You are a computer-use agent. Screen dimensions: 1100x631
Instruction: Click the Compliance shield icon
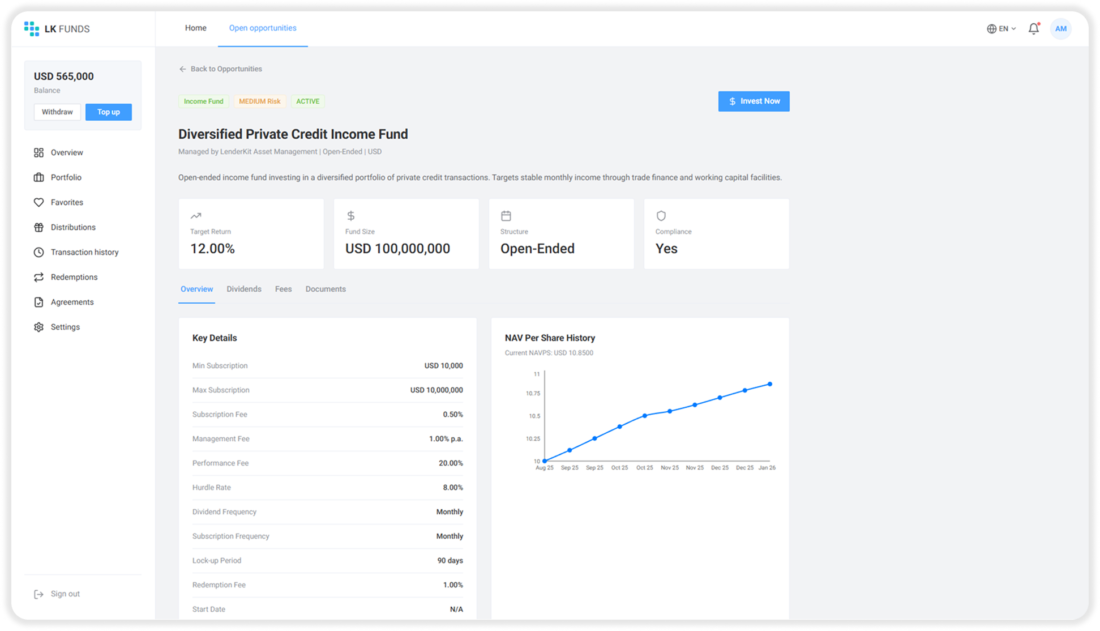[x=661, y=215]
